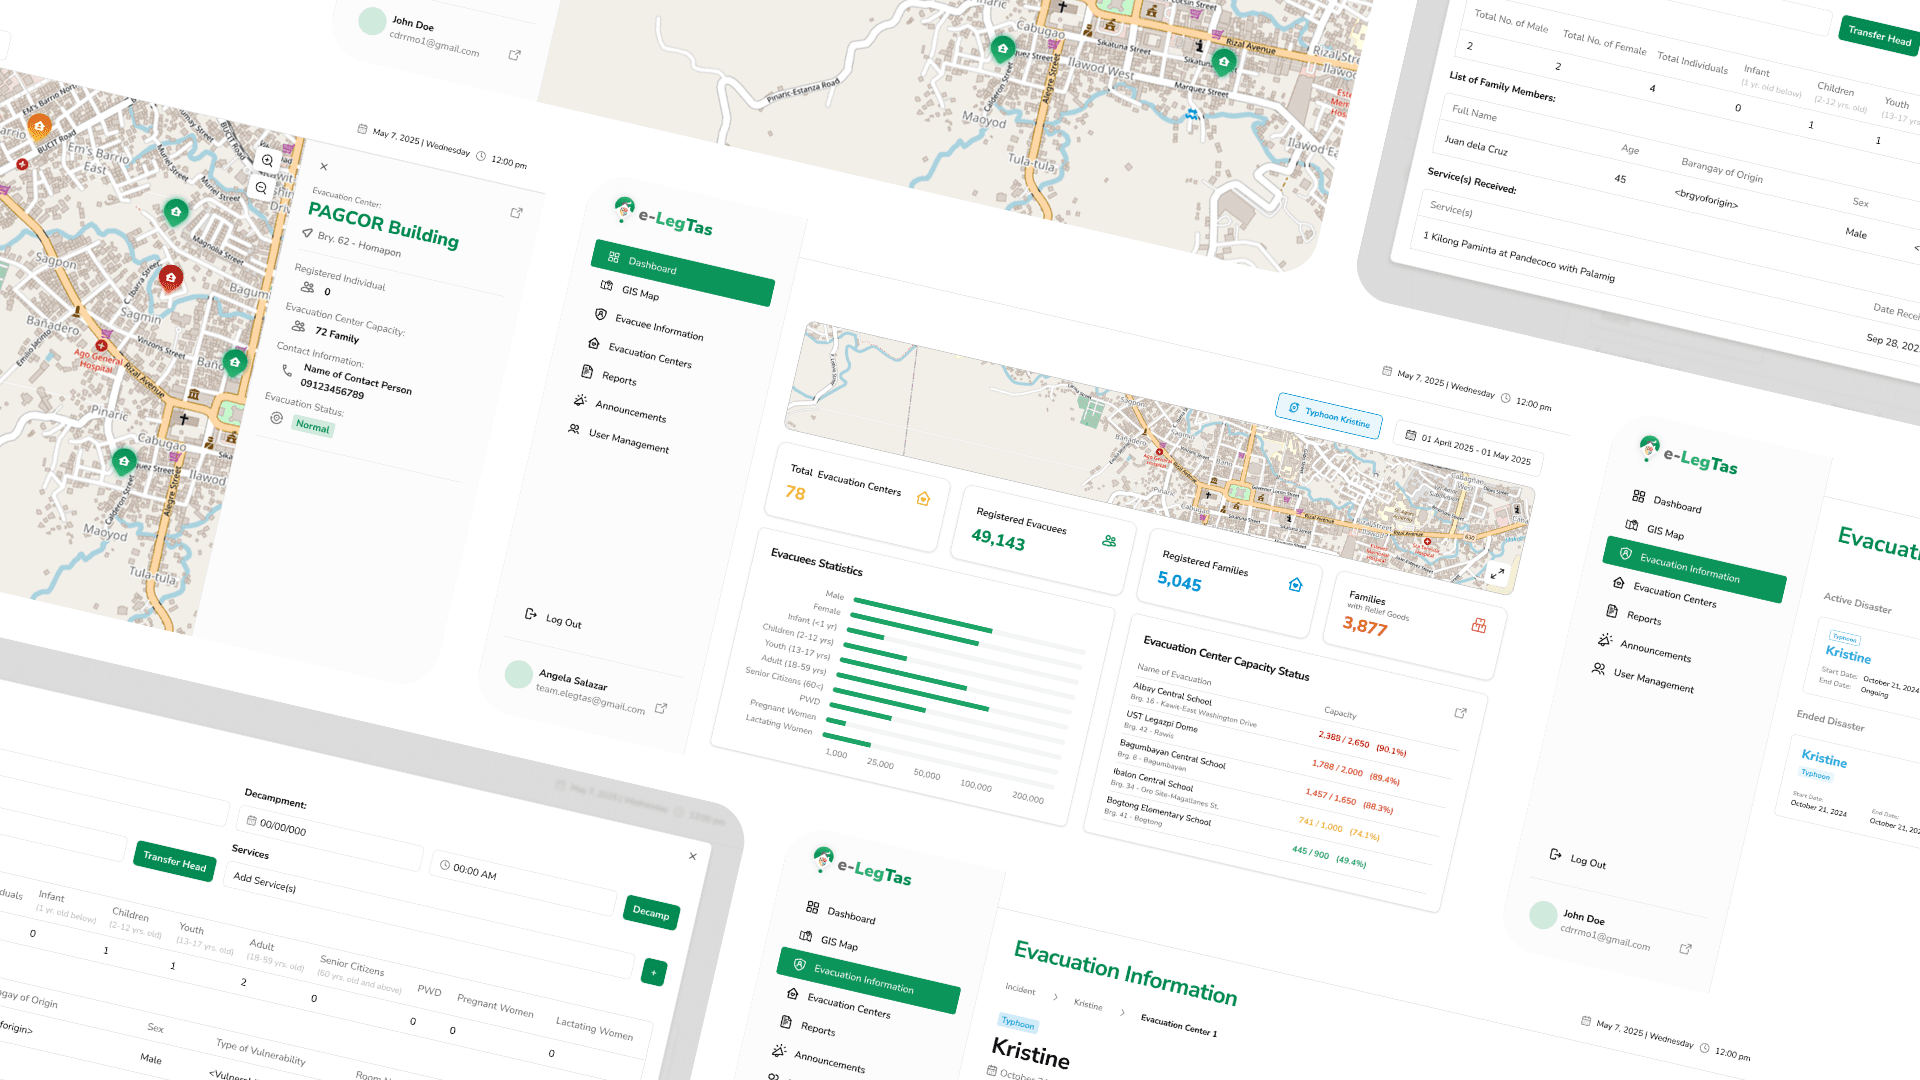
Task: Open the Typhoon Kristine incident selector
Action: click(x=1329, y=415)
